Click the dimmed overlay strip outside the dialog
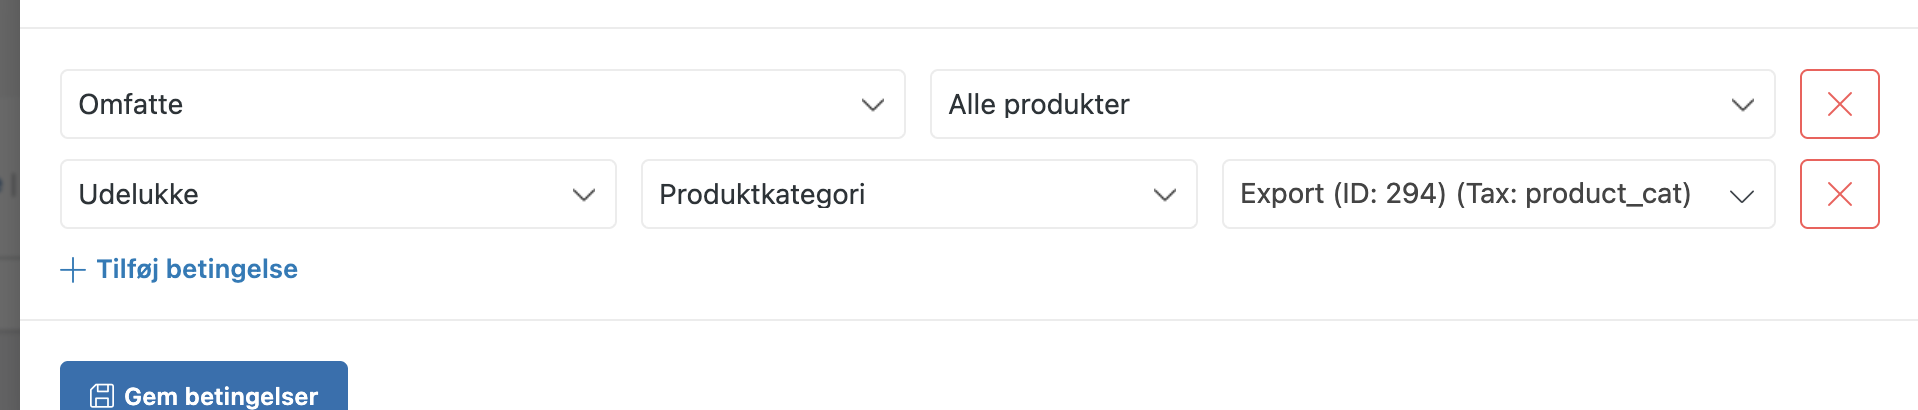The height and width of the screenshot is (410, 1918). (x=9, y=200)
